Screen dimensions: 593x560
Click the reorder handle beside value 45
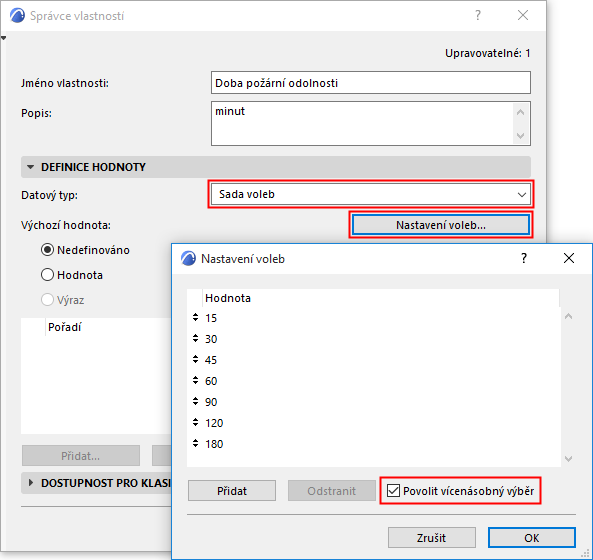[x=195, y=359]
